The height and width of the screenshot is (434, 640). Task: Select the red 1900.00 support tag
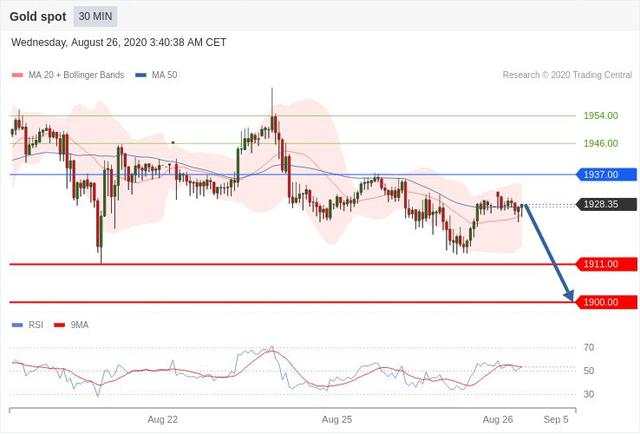click(x=607, y=302)
